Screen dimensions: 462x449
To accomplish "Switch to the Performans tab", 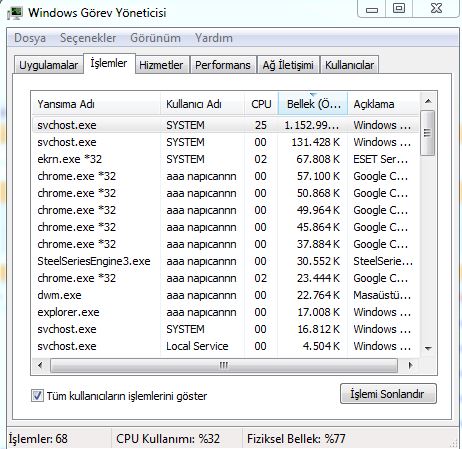I will pos(223,65).
